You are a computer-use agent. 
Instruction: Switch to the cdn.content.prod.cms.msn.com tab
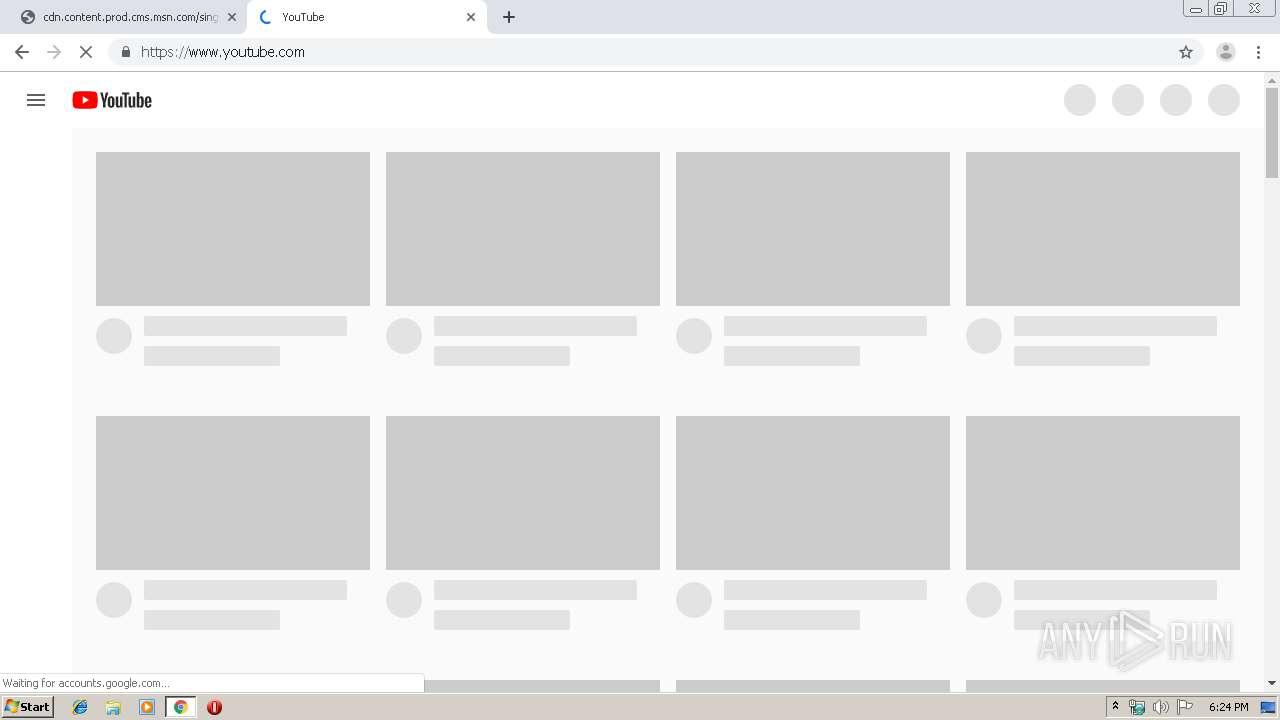point(128,17)
